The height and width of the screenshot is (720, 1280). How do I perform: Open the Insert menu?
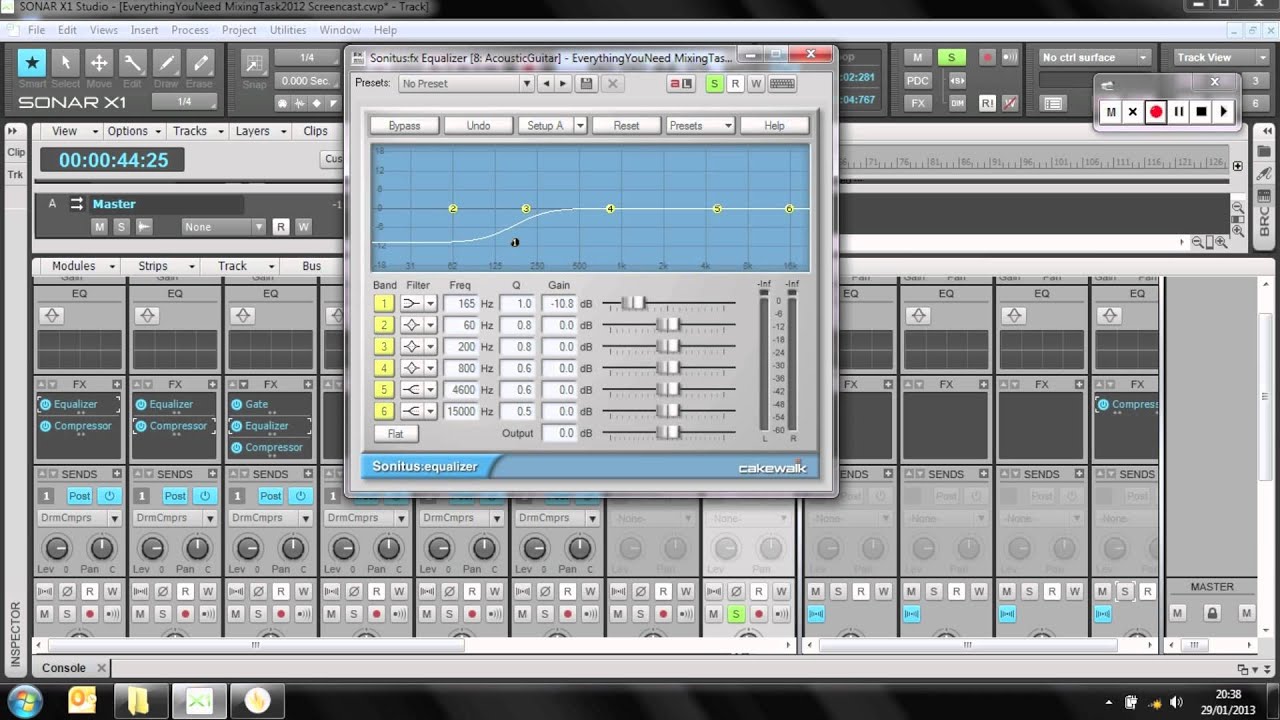144,30
